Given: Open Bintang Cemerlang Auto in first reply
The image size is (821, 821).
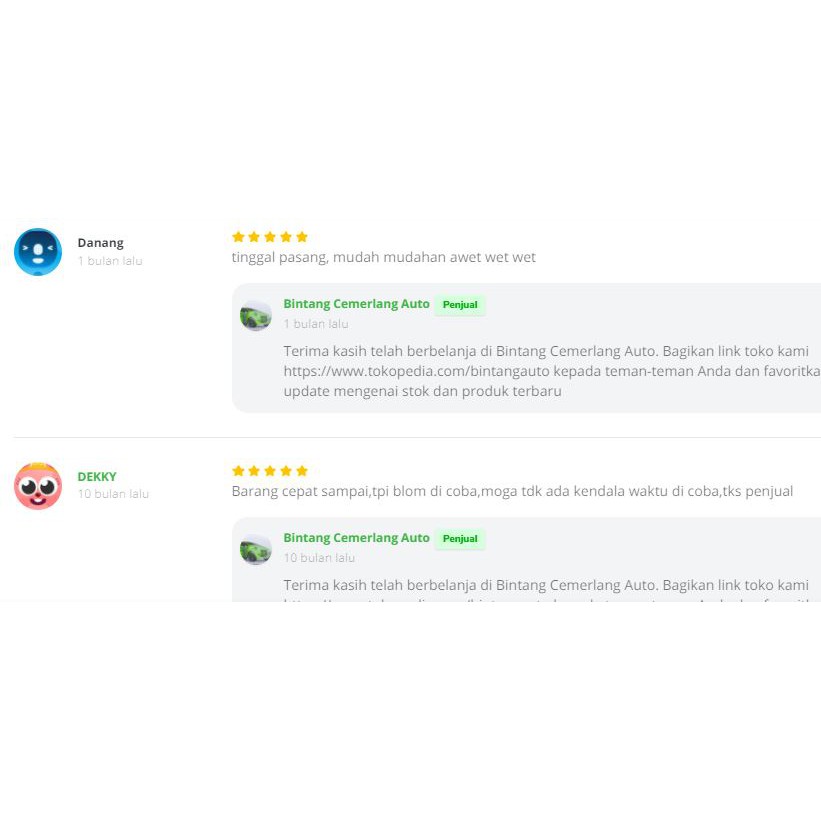Looking at the screenshot, I should pyautogui.click(x=356, y=304).
